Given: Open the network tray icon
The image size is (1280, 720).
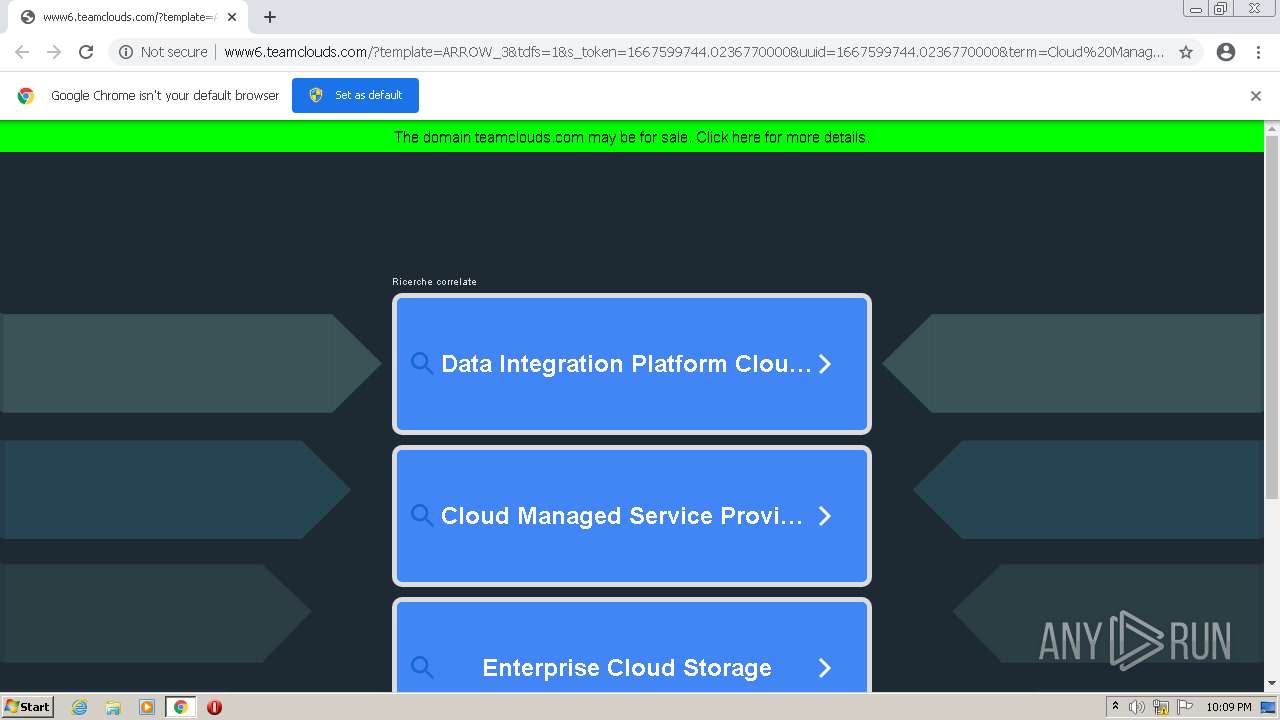Looking at the screenshot, I should pyautogui.click(x=1161, y=707).
